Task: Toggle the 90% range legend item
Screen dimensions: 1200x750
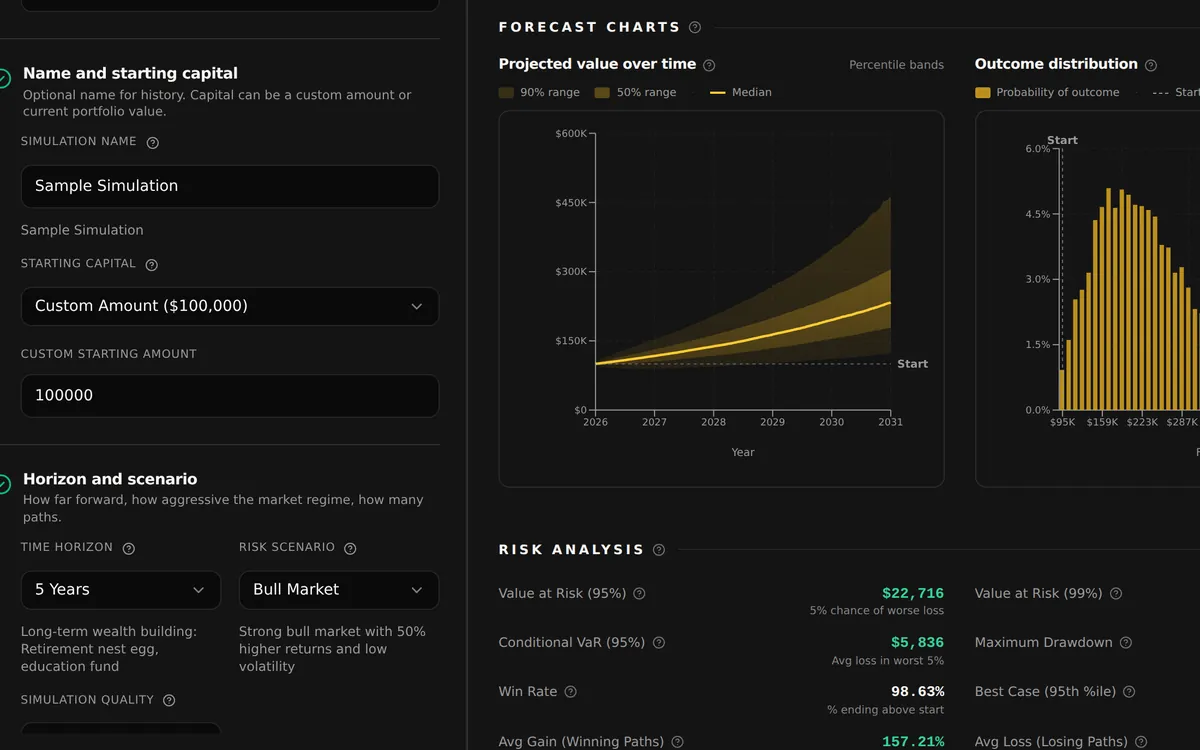Action: (539, 92)
